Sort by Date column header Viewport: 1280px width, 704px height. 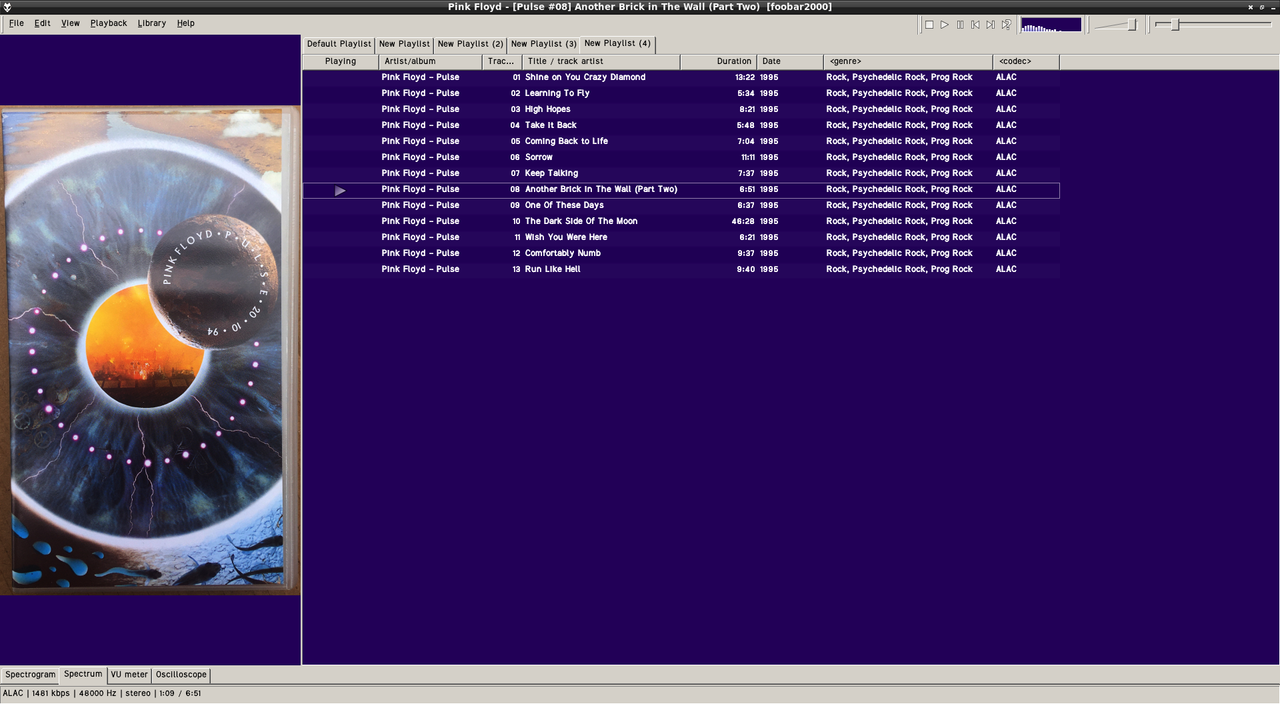point(790,61)
